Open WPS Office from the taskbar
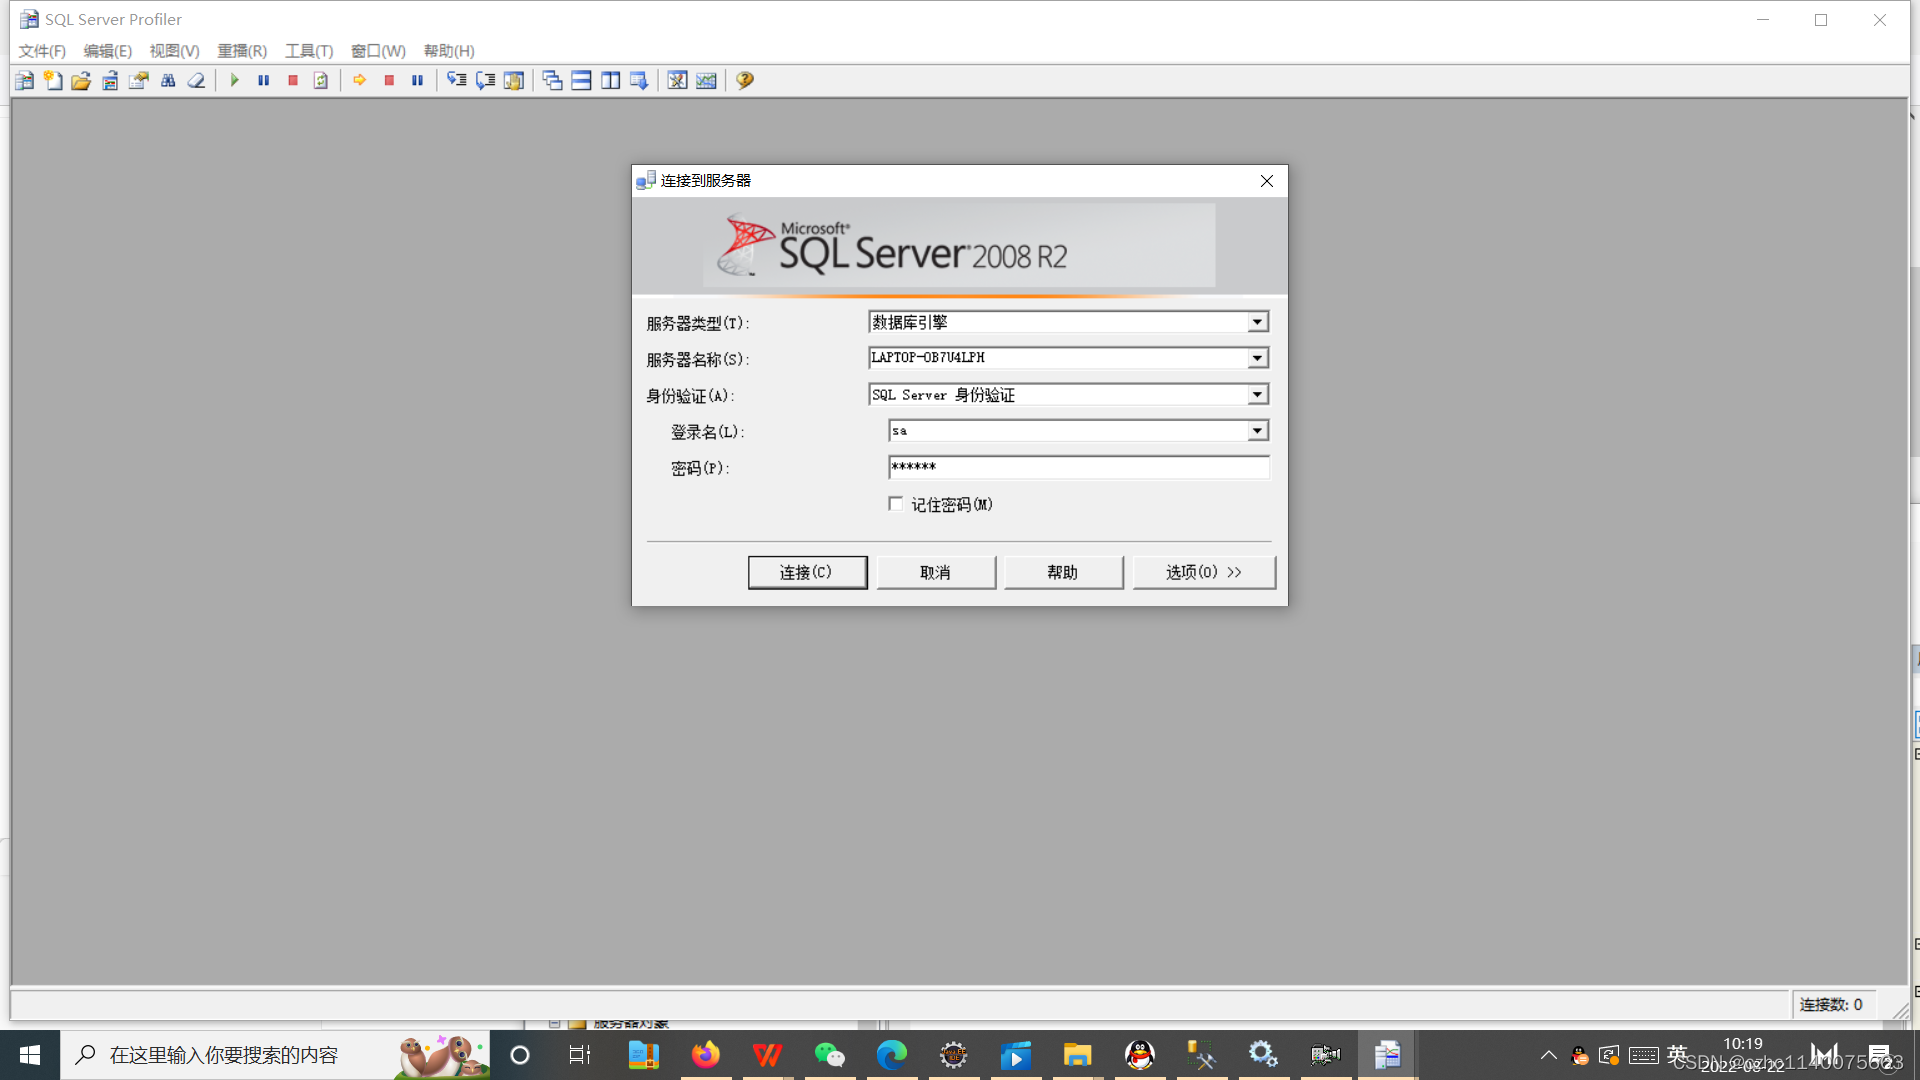 pyautogui.click(x=767, y=1055)
